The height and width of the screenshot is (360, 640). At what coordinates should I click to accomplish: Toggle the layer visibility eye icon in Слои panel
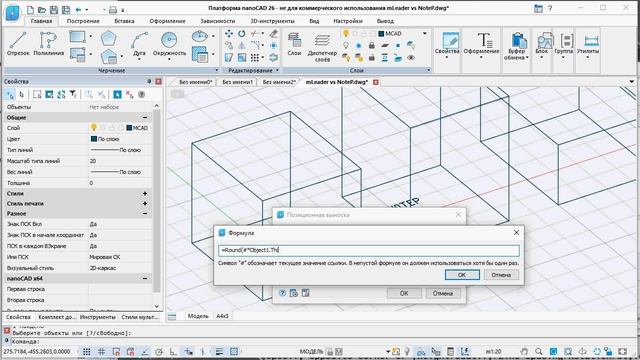pos(411,58)
